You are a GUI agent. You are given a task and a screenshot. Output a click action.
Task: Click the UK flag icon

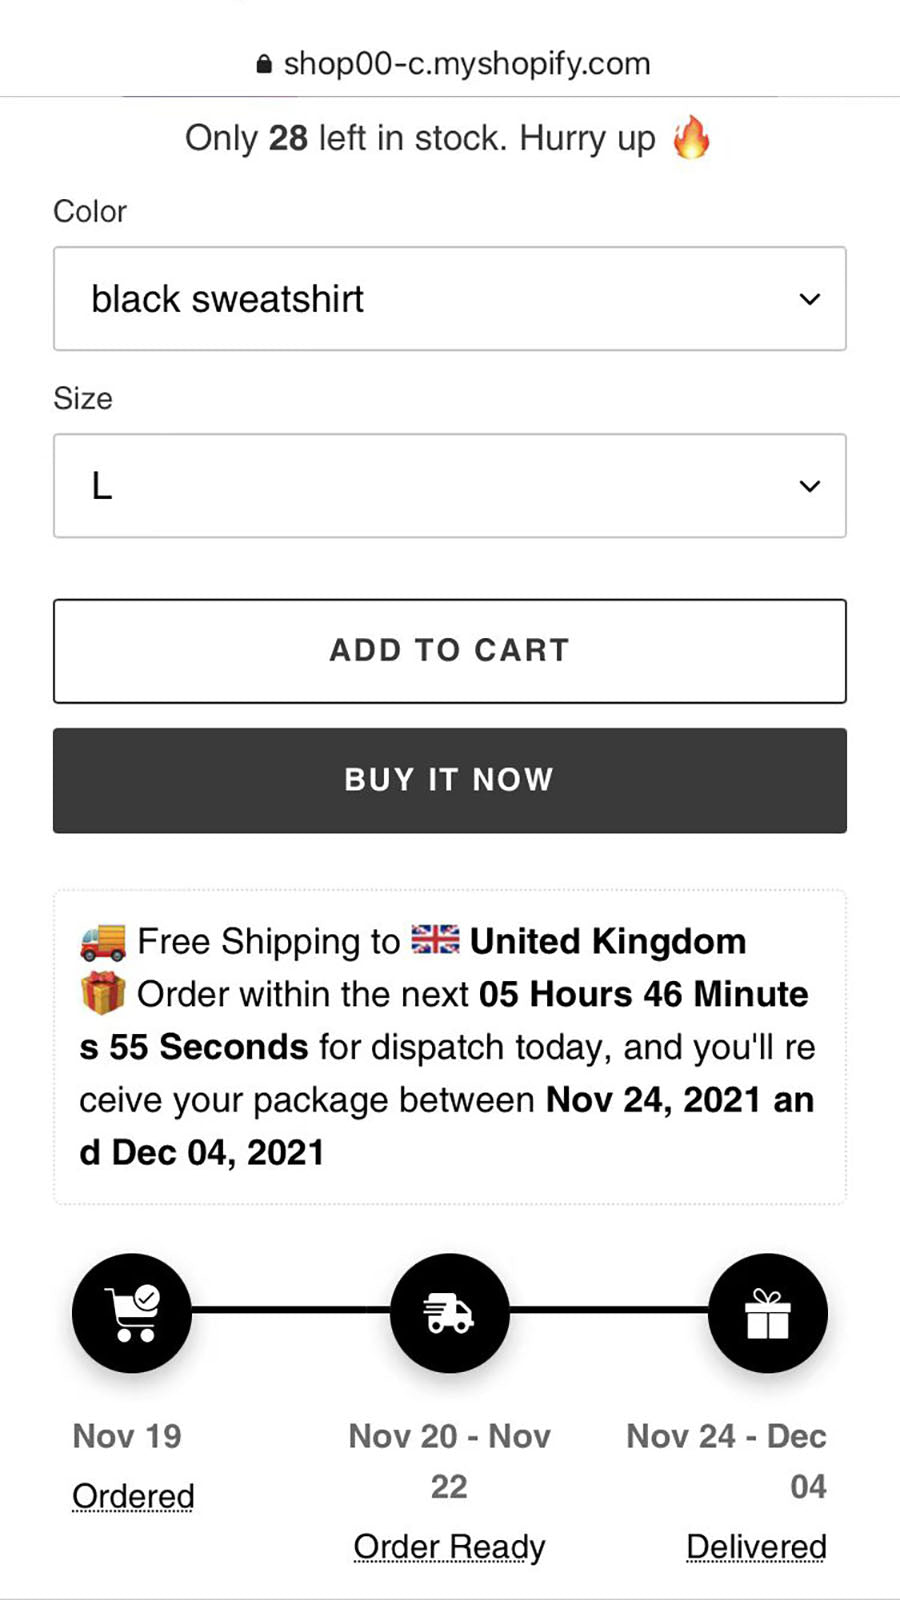(x=435, y=940)
